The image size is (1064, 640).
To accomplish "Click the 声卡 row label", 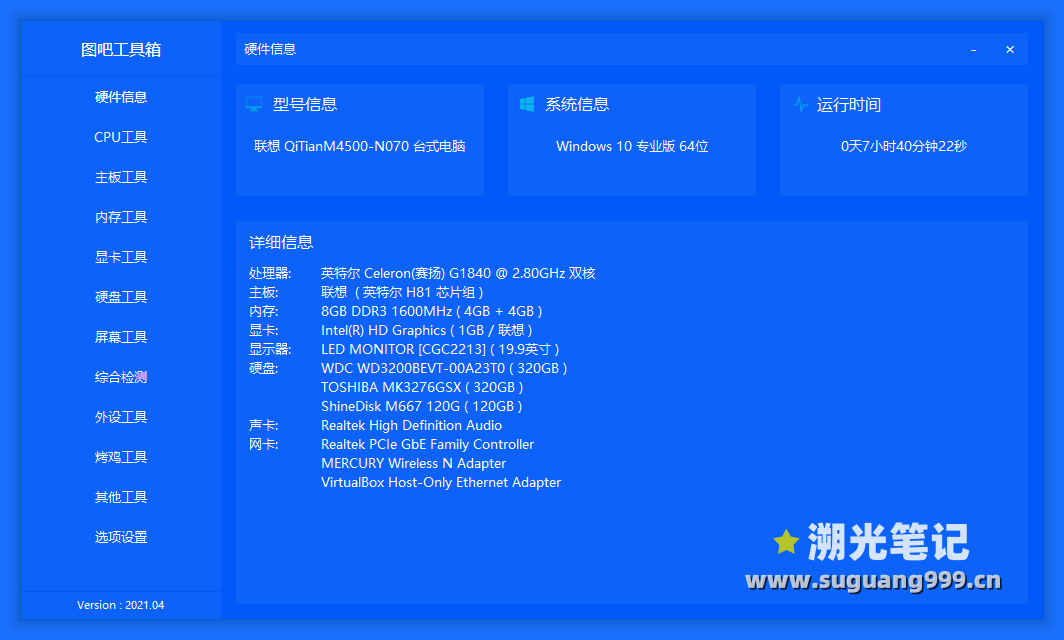I will pyautogui.click(x=263, y=426).
